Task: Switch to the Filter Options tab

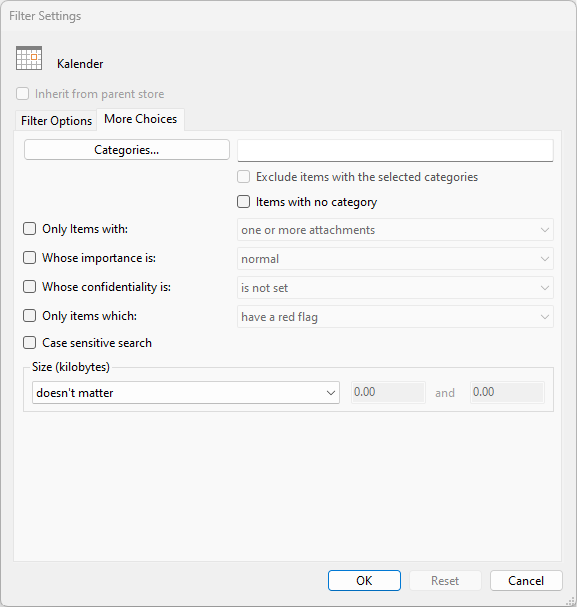Action: (56, 121)
